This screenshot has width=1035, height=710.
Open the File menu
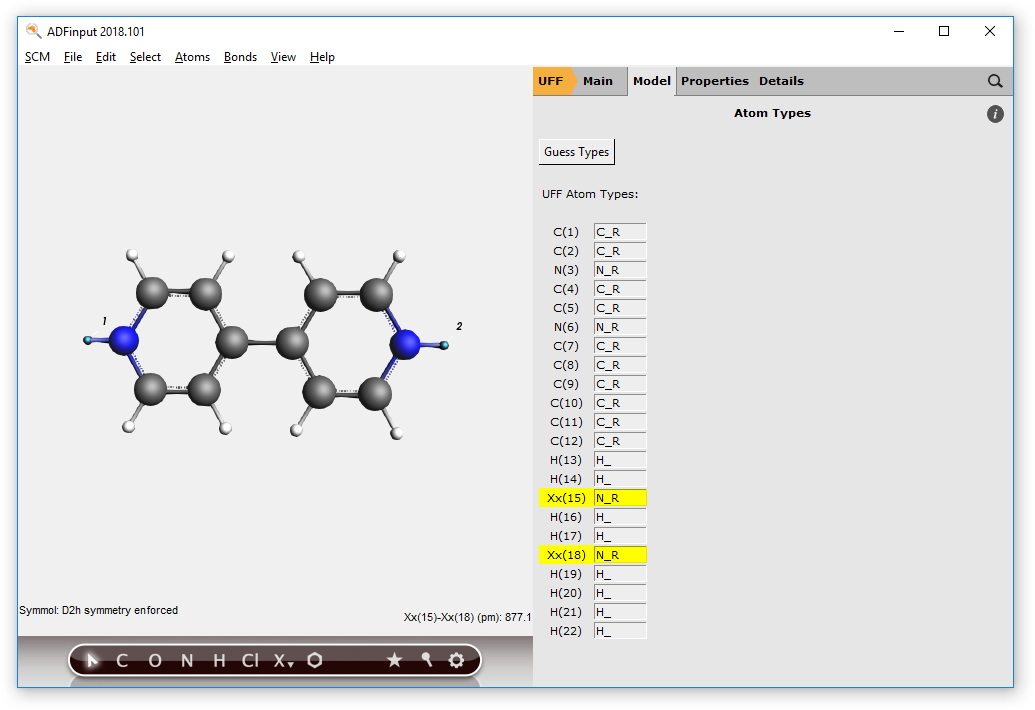73,57
